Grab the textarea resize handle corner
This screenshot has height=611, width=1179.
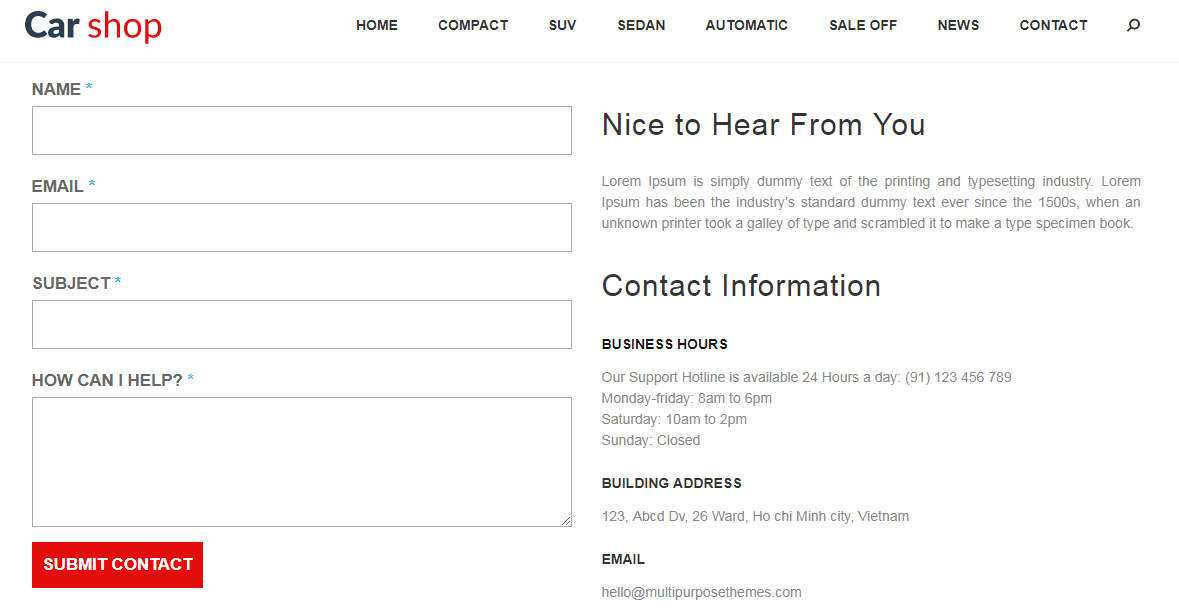[x=566, y=521]
